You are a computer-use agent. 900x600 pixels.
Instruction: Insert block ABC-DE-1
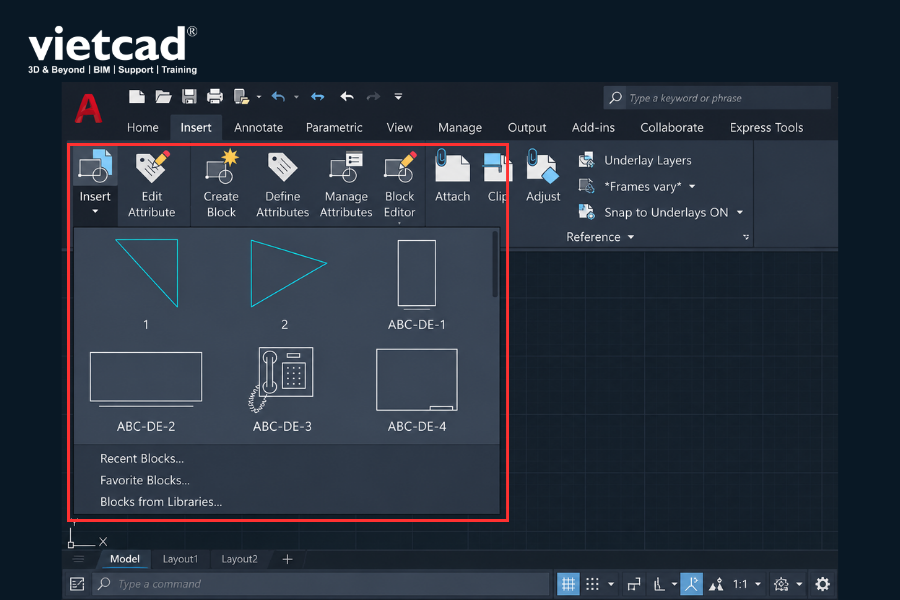[x=417, y=283]
